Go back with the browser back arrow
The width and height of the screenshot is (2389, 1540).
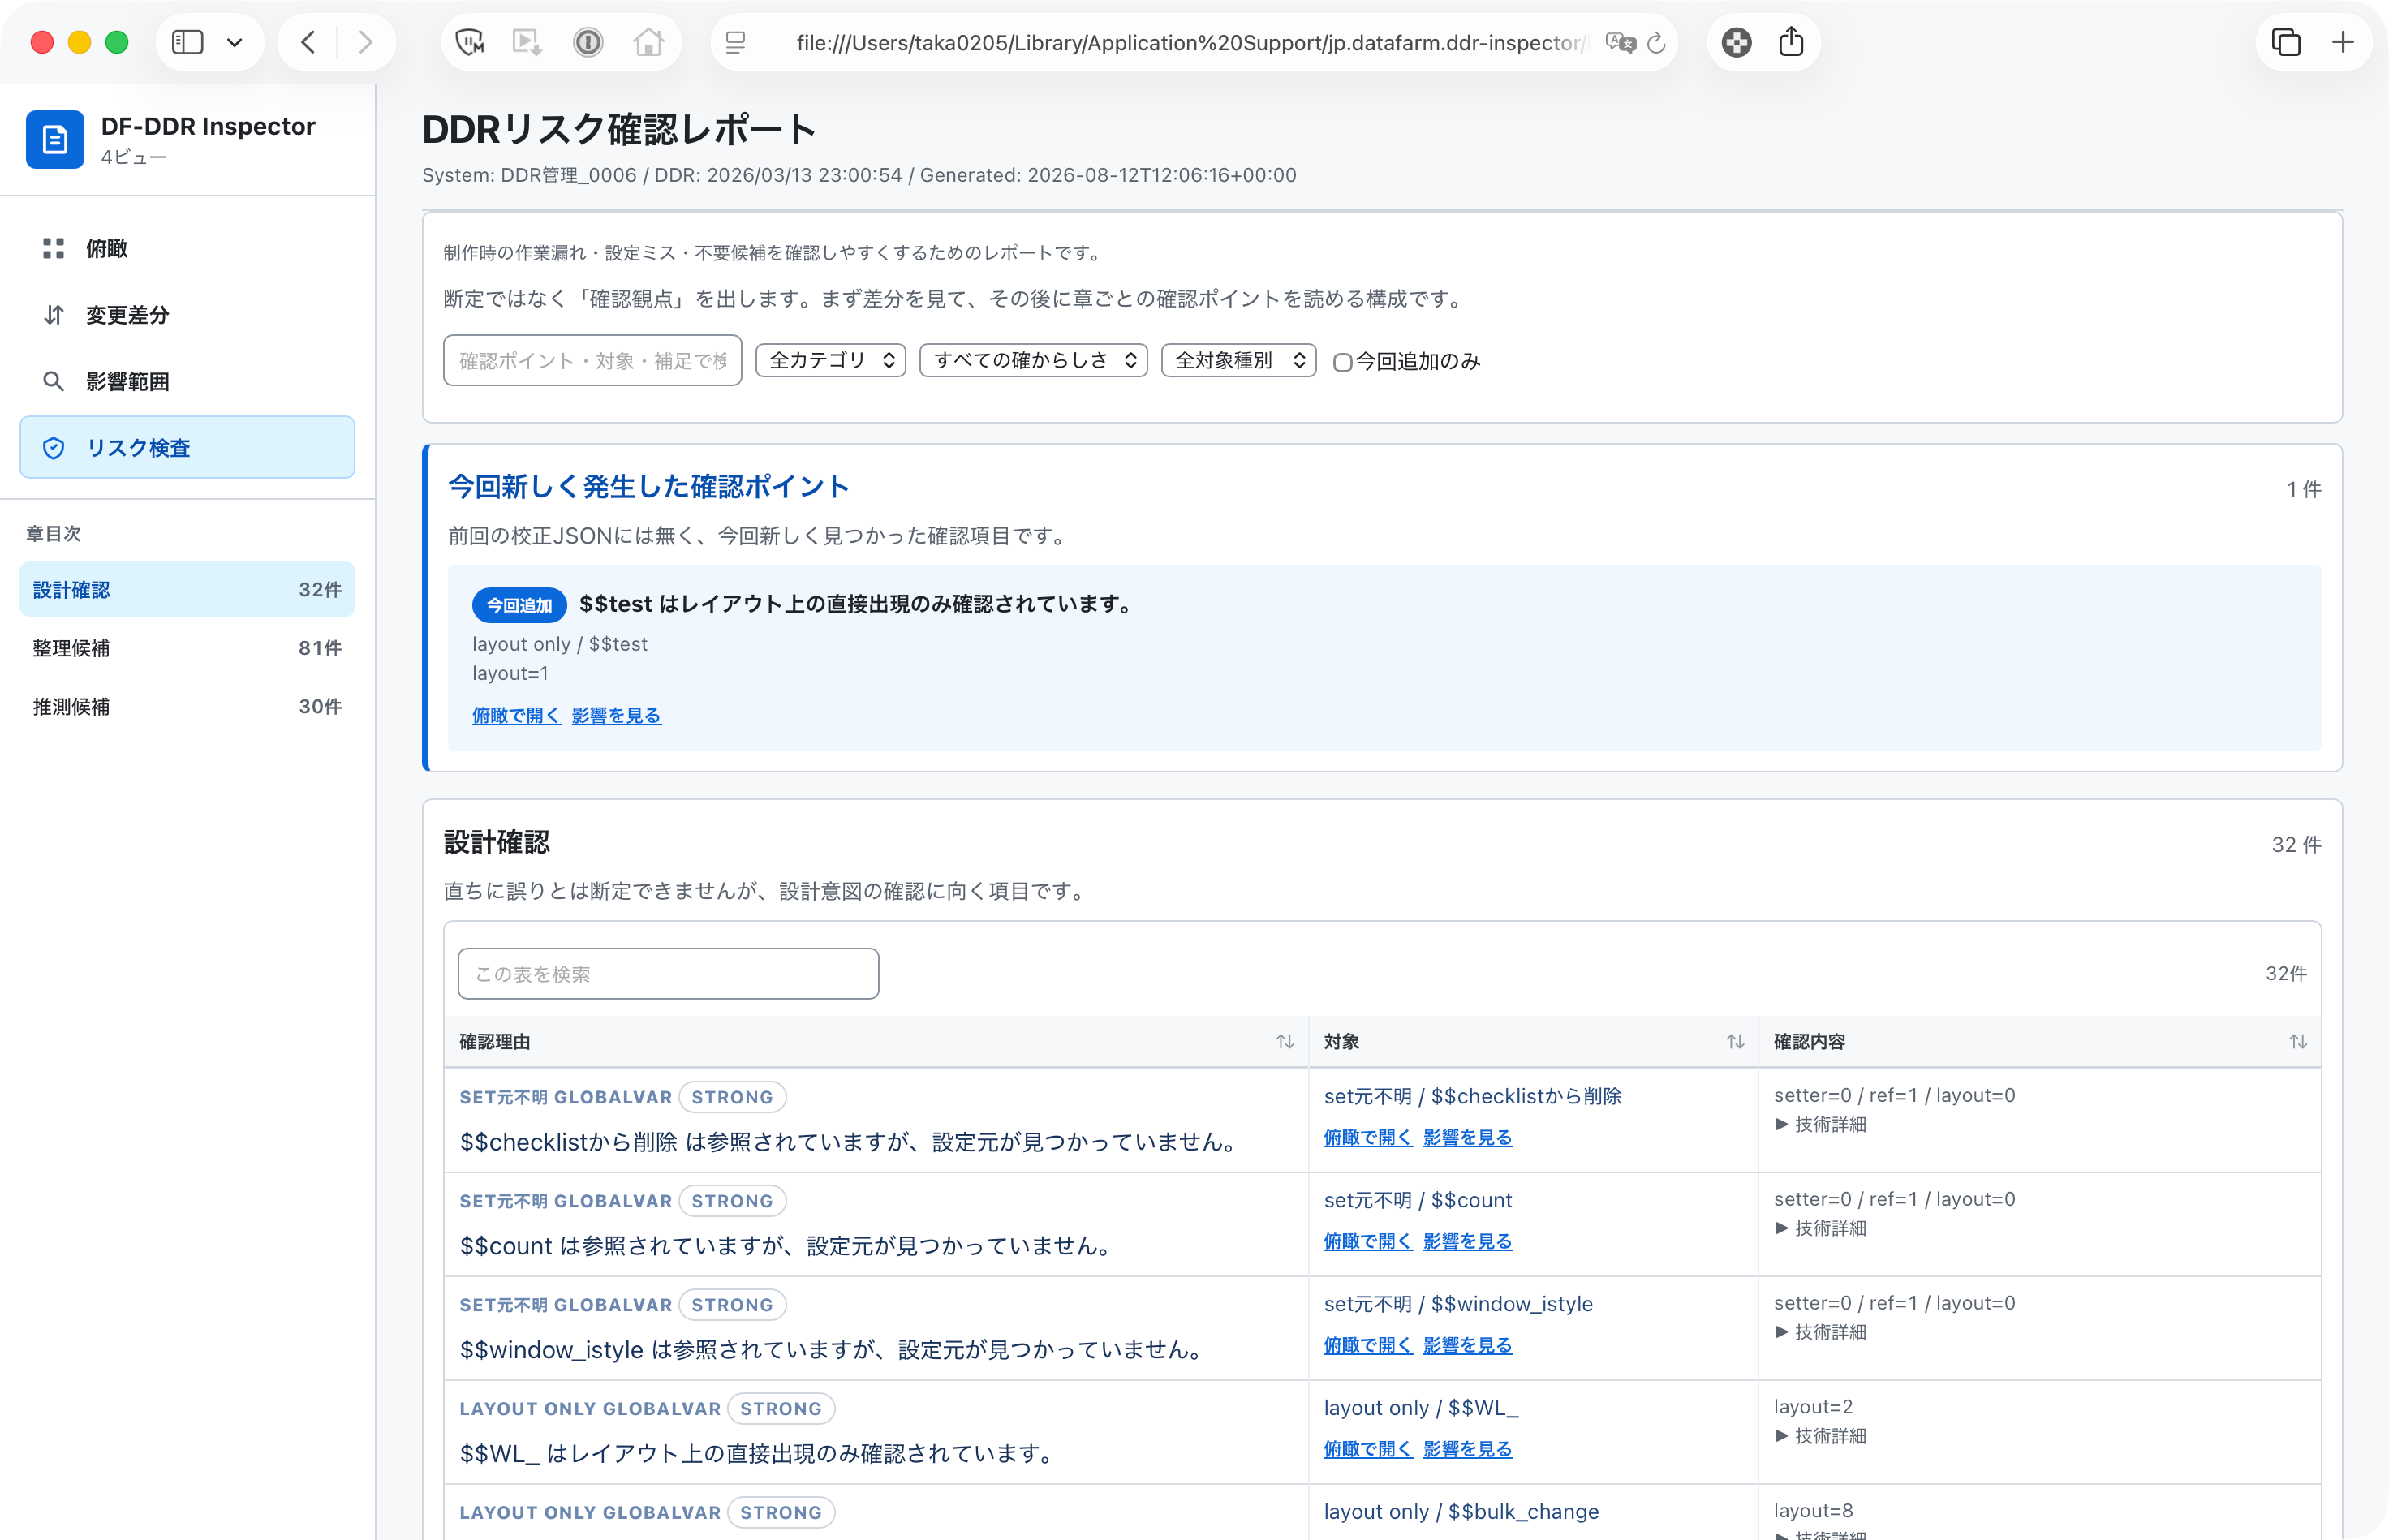click(x=308, y=42)
